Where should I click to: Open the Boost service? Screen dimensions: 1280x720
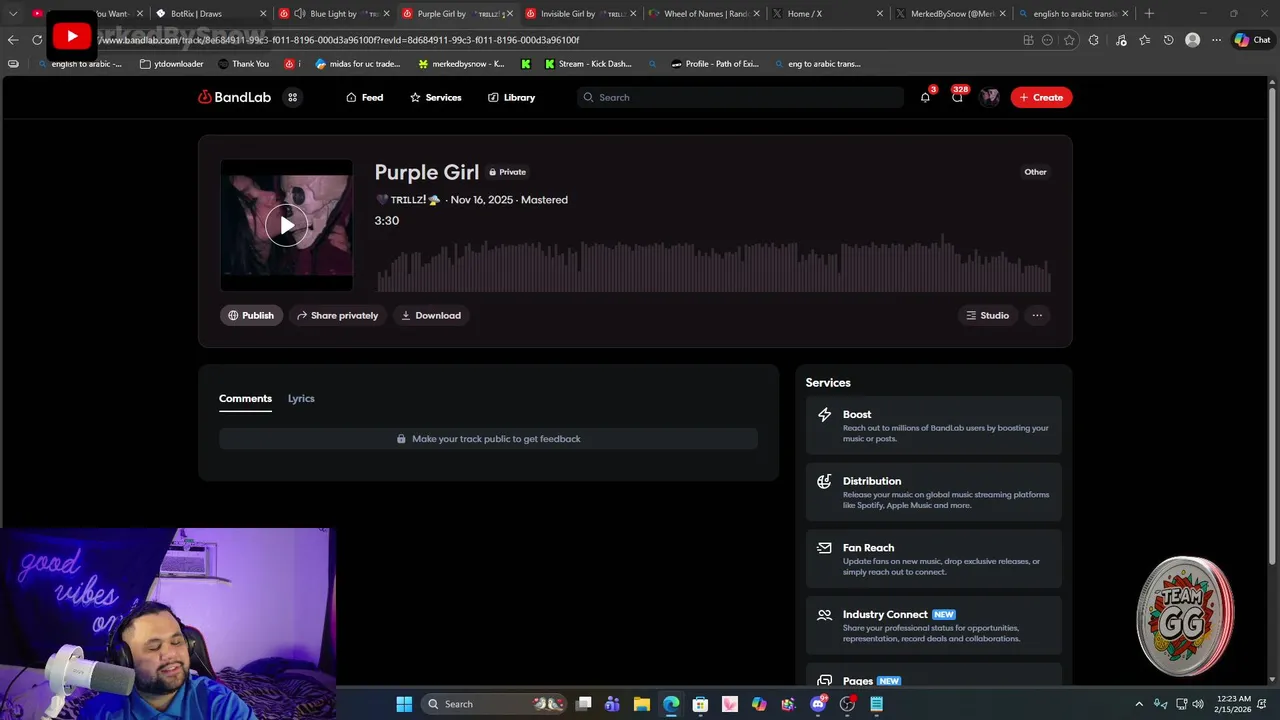click(934, 425)
